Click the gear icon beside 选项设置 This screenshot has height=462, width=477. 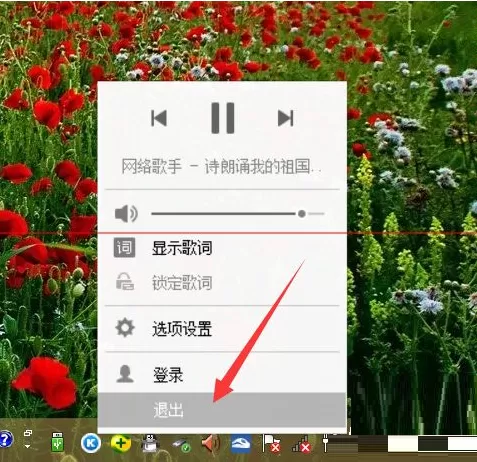coord(125,327)
